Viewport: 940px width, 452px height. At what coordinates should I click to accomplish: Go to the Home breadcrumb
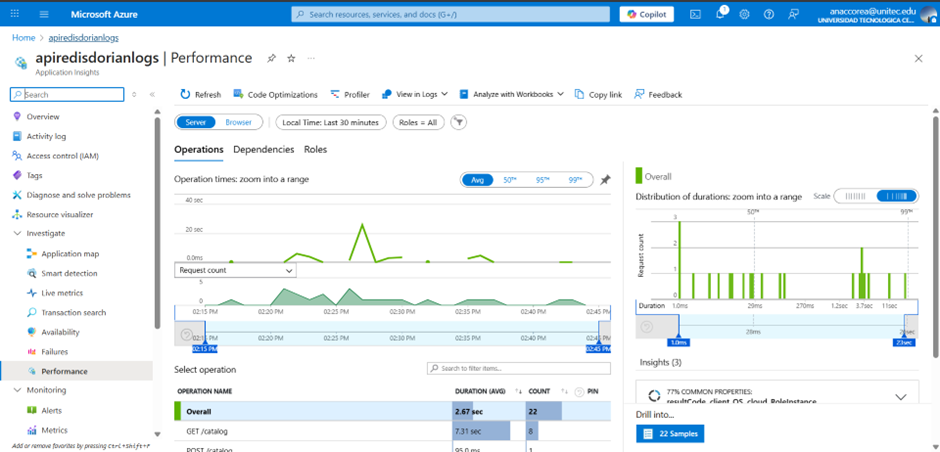(x=23, y=37)
